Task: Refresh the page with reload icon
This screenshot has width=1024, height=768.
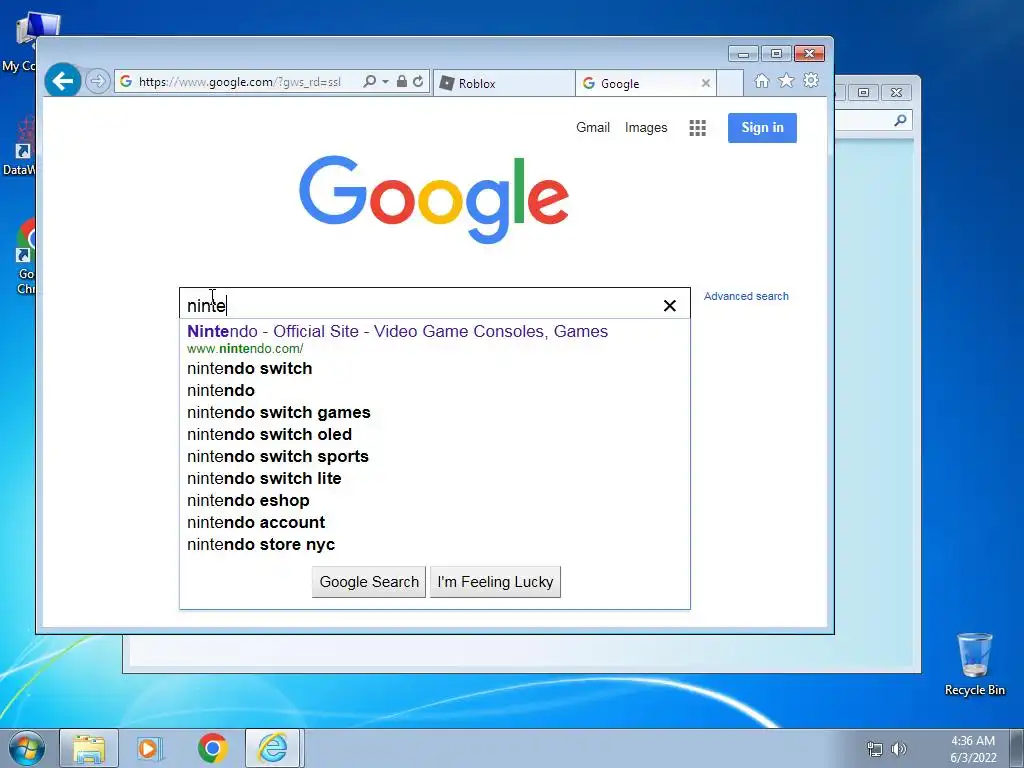Action: [x=418, y=82]
